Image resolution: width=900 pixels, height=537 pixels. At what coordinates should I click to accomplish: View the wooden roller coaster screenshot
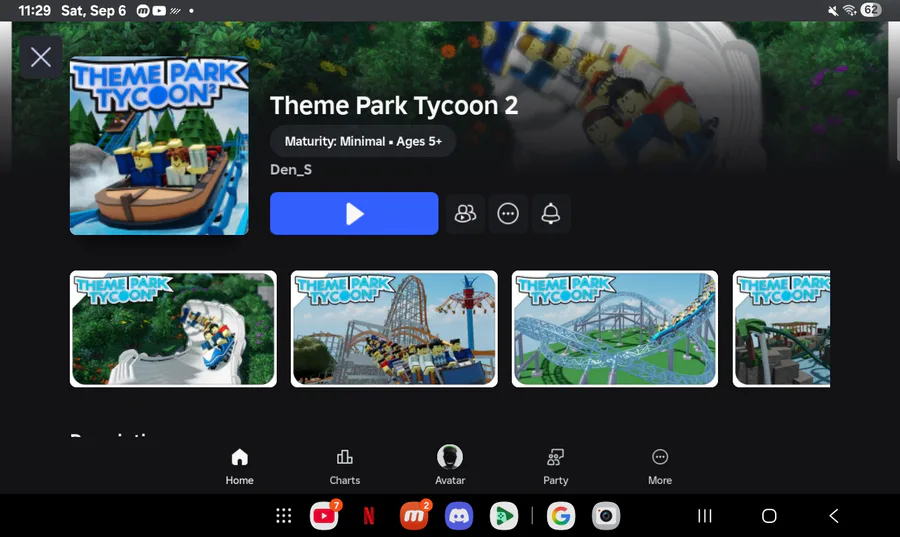point(394,329)
